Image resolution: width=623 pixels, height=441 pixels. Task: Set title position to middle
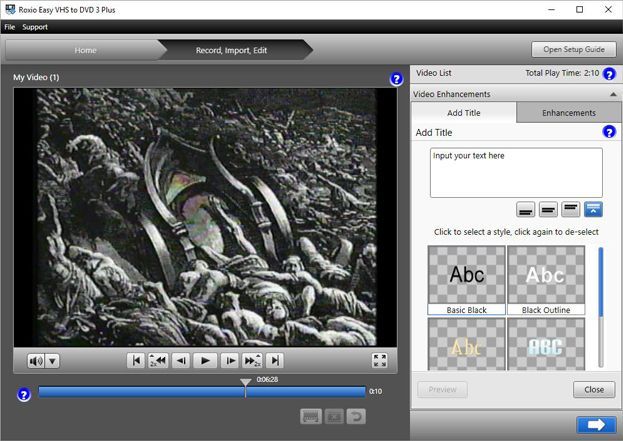point(548,209)
